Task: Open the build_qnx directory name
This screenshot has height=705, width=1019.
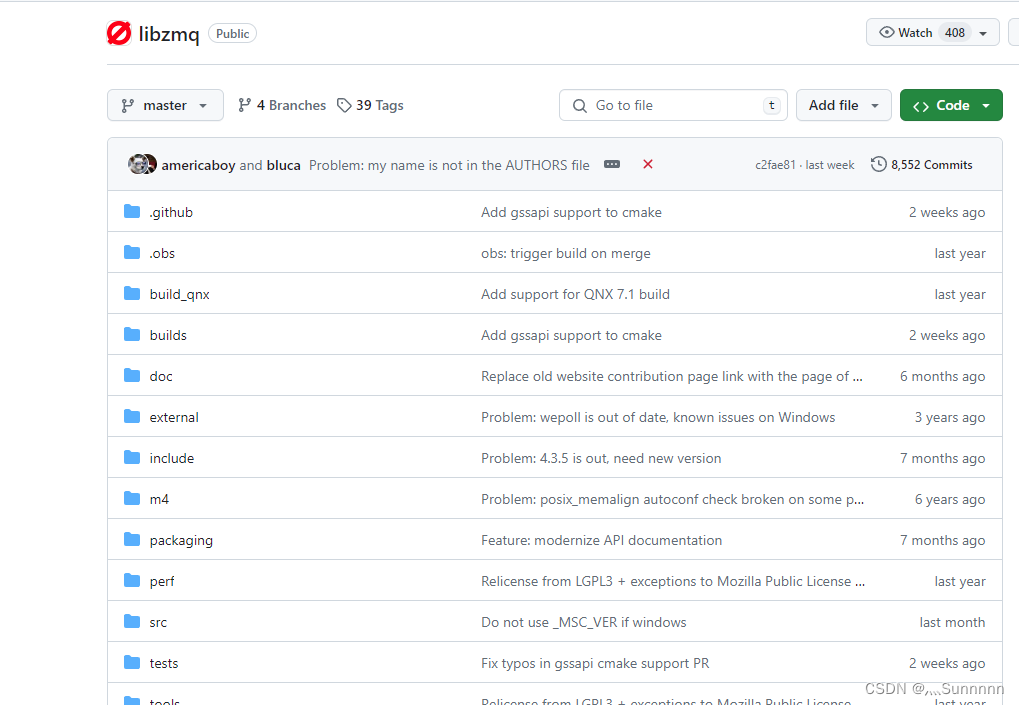Action: pyautogui.click(x=179, y=294)
